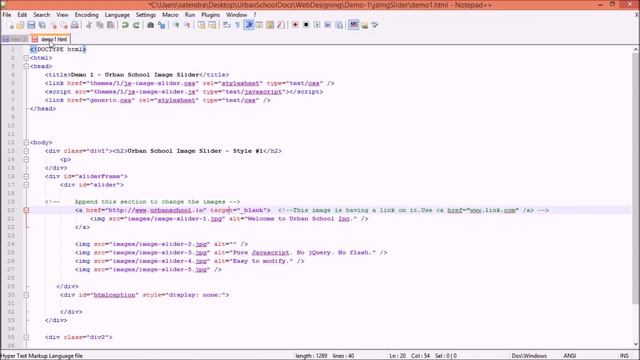The height and width of the screenshot is (360, 640).
Task: Toggle word wrap in the toolbar
Action: [x=227, y=25]
